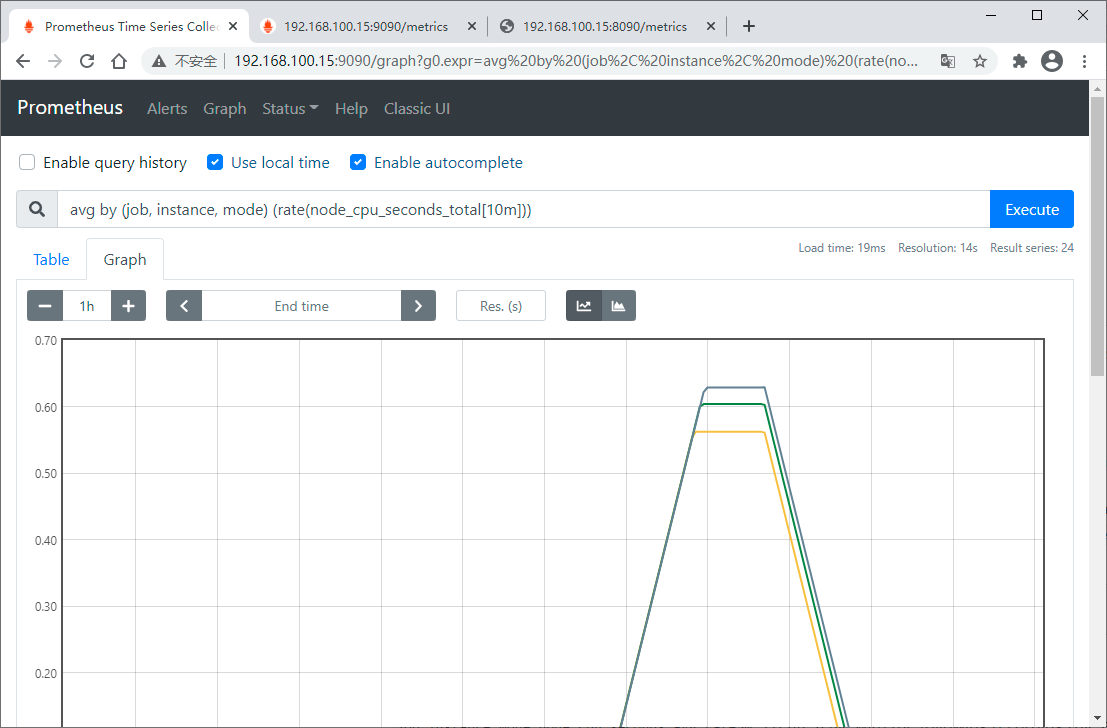Open the browser Extensions puzzle icon
Screen dimensions: 1107x728
click(1019, 60)
